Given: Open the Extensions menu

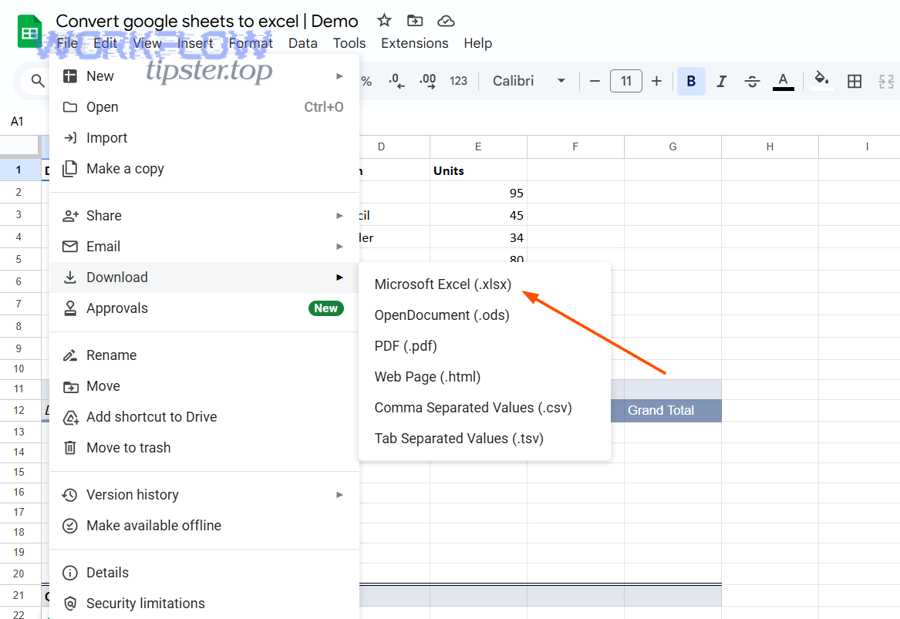Looking at the screenshot, I should click(x=414, y=43).
